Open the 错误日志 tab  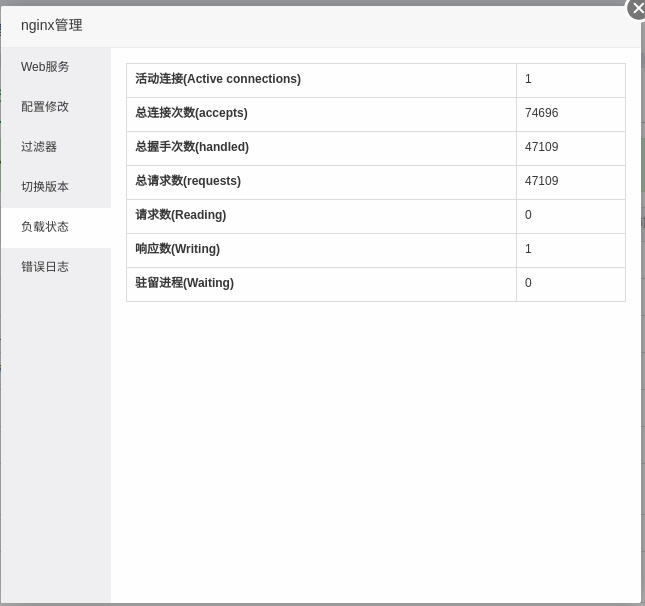click(56, 267)
